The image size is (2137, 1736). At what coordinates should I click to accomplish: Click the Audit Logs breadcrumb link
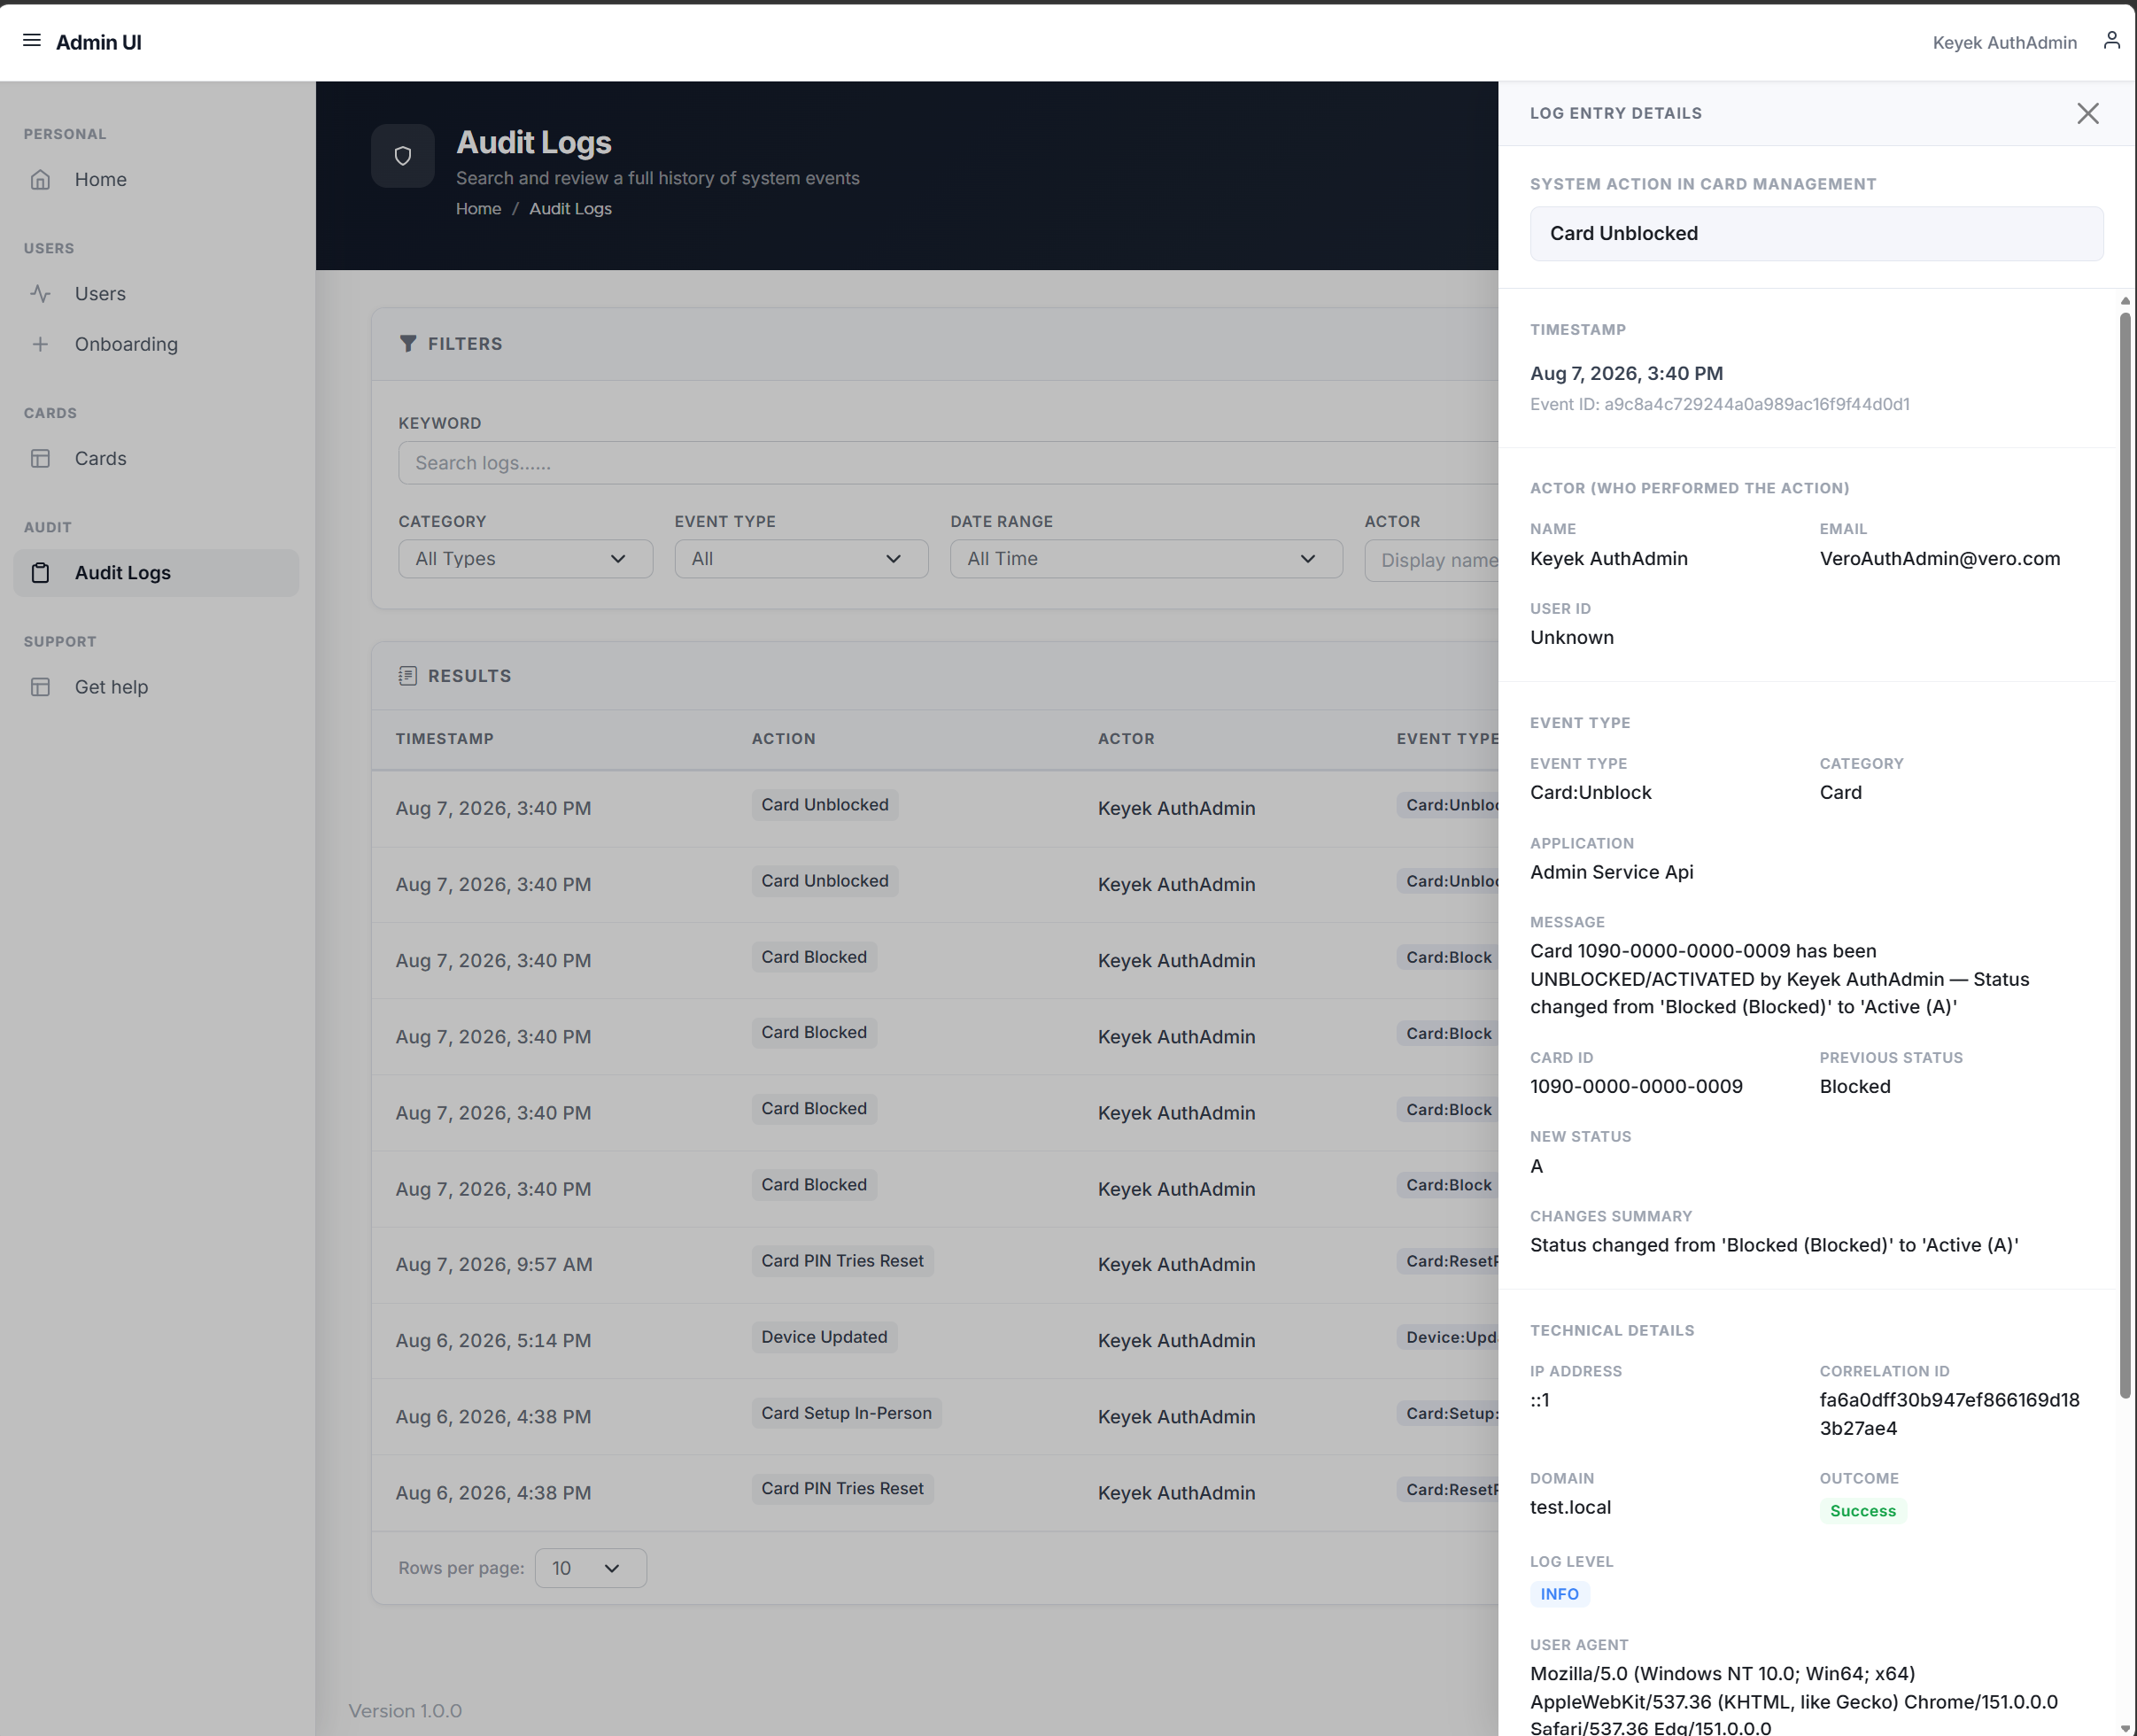(570, 209)
